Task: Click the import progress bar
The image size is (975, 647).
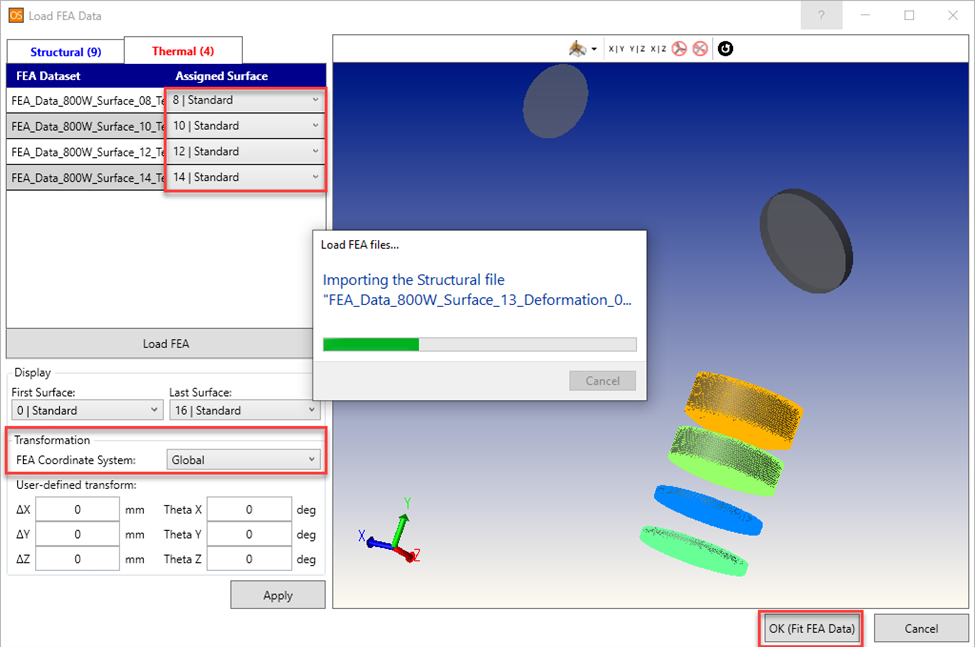Action: [x=479, y=344]
